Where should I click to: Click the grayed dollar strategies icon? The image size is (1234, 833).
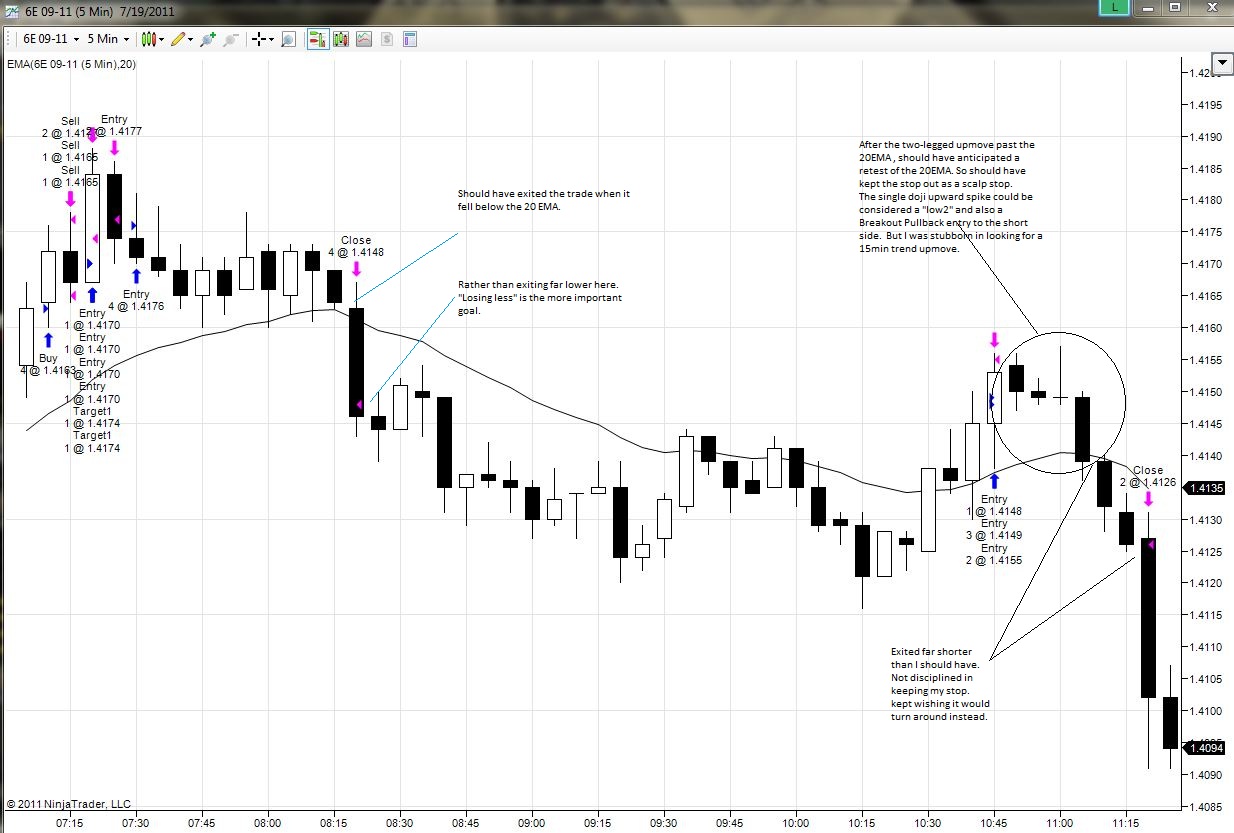click(387, 39)
